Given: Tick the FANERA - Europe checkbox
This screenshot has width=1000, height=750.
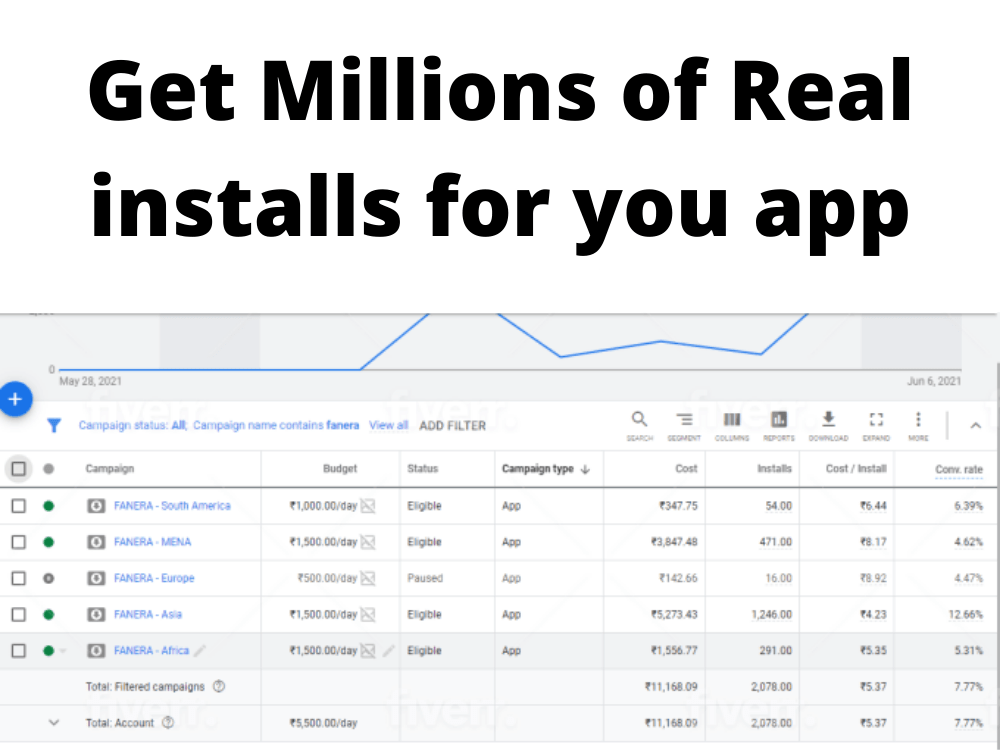Looking at the screenshot, I should tap(18, 578).
